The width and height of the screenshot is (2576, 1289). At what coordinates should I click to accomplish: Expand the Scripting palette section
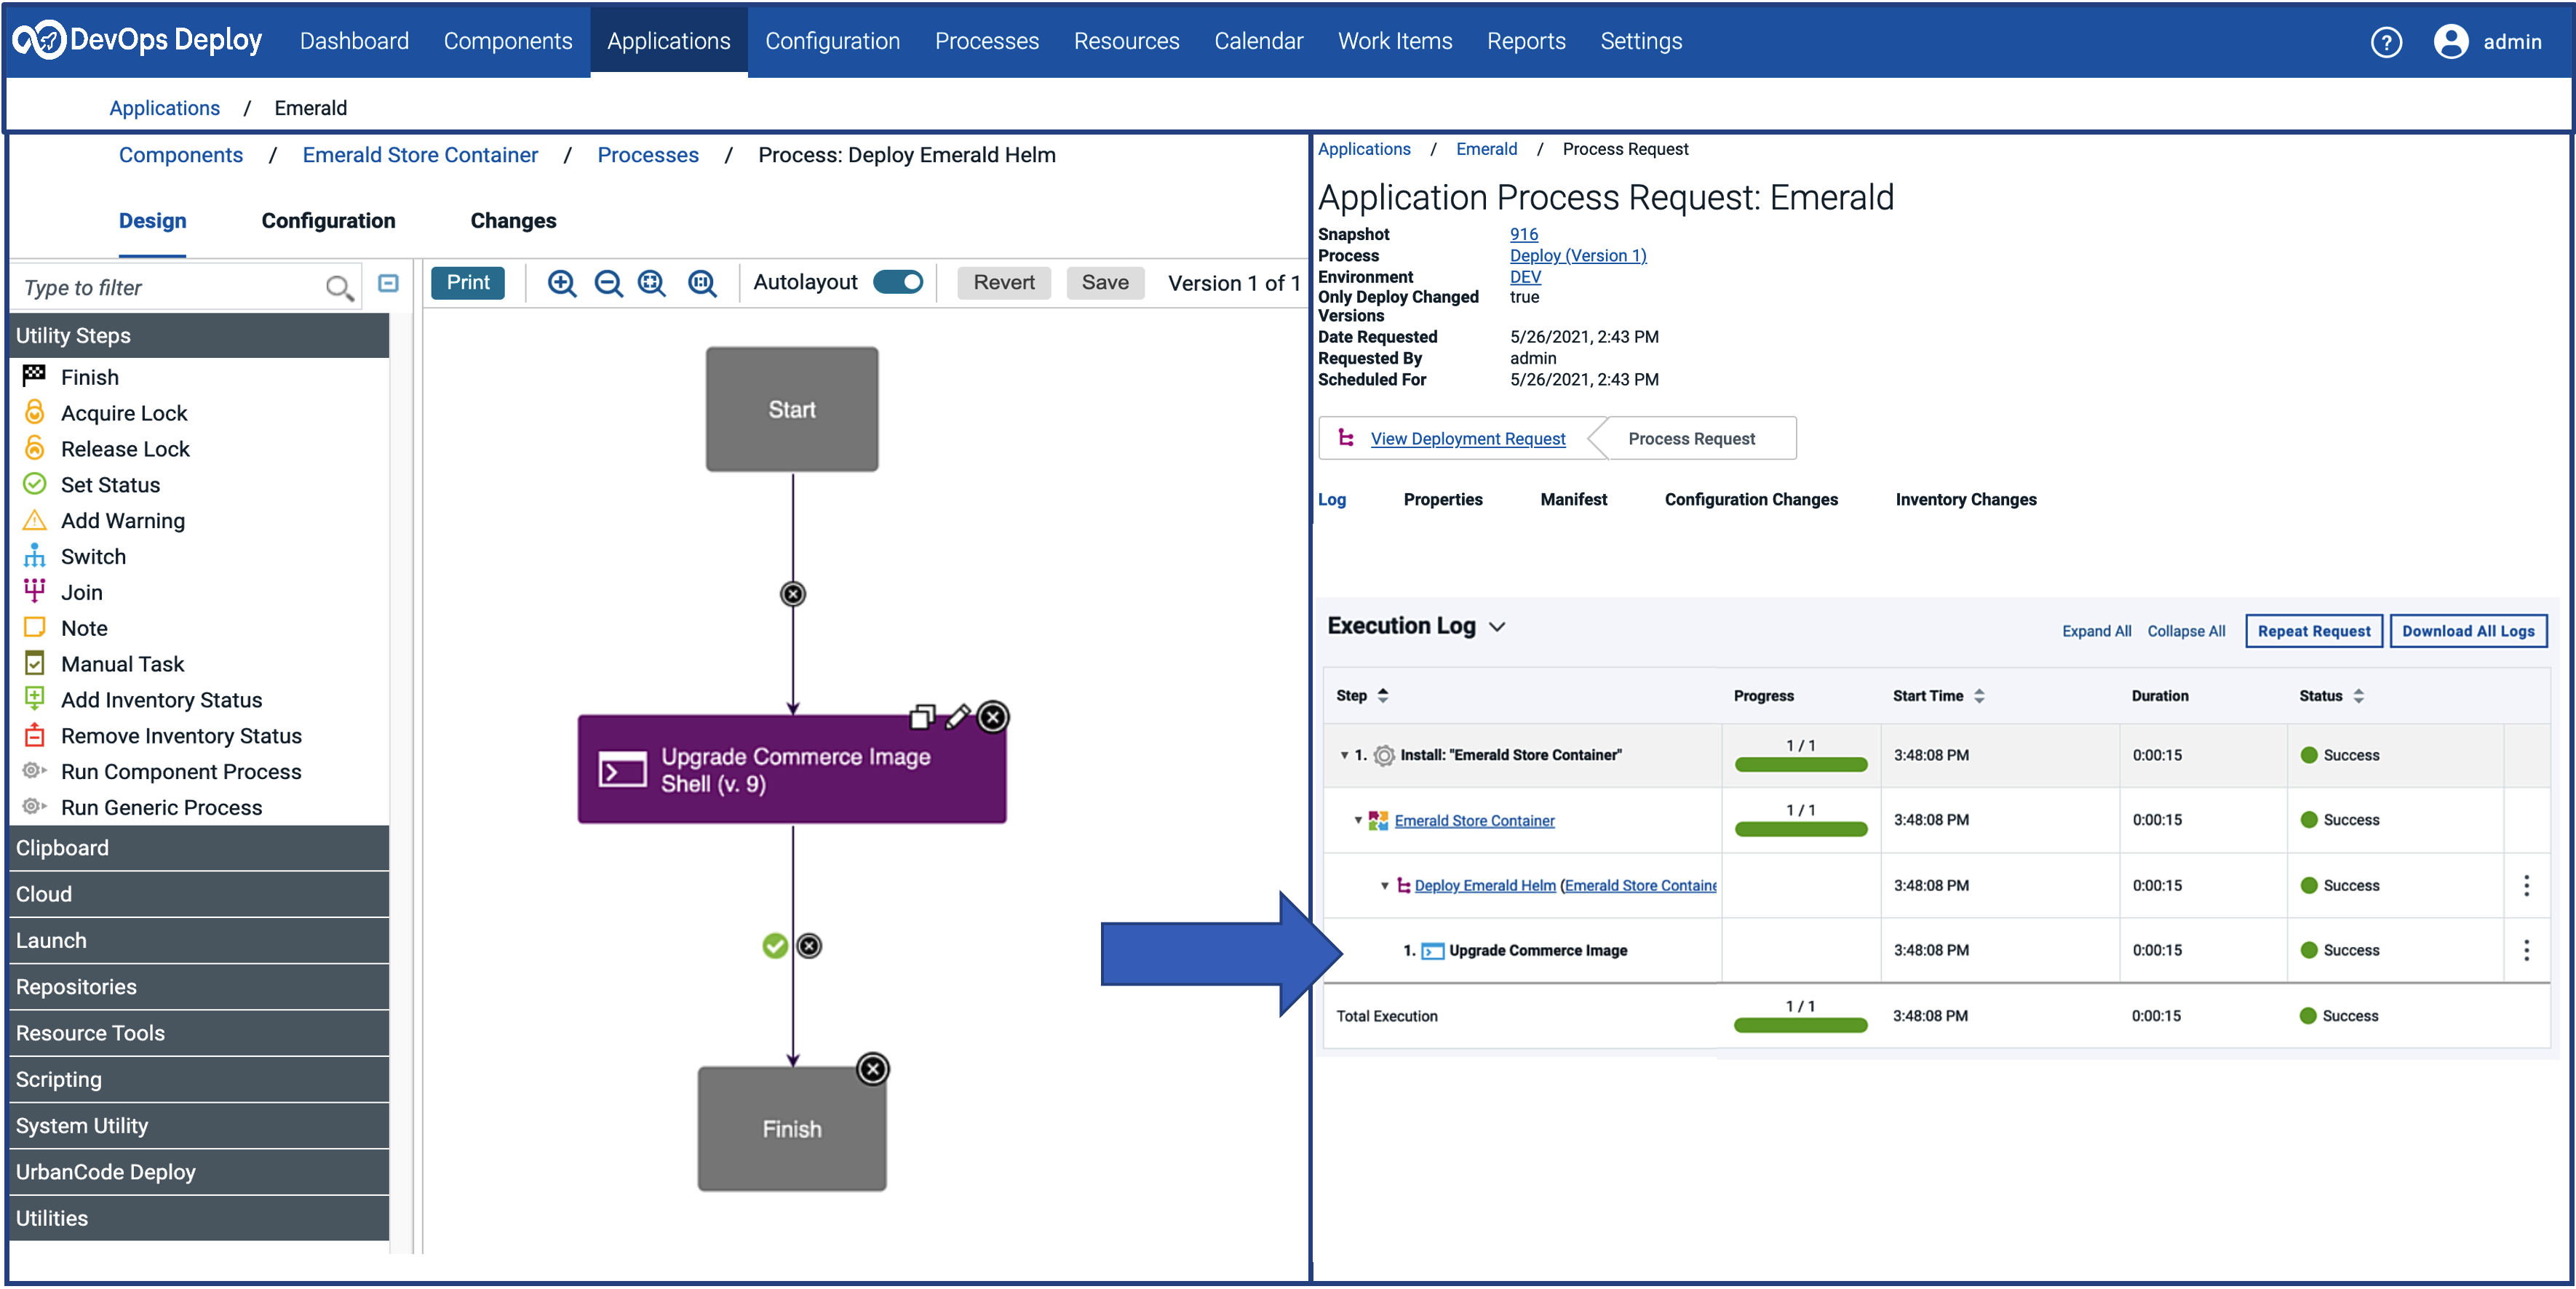(x=199, y=1080)
